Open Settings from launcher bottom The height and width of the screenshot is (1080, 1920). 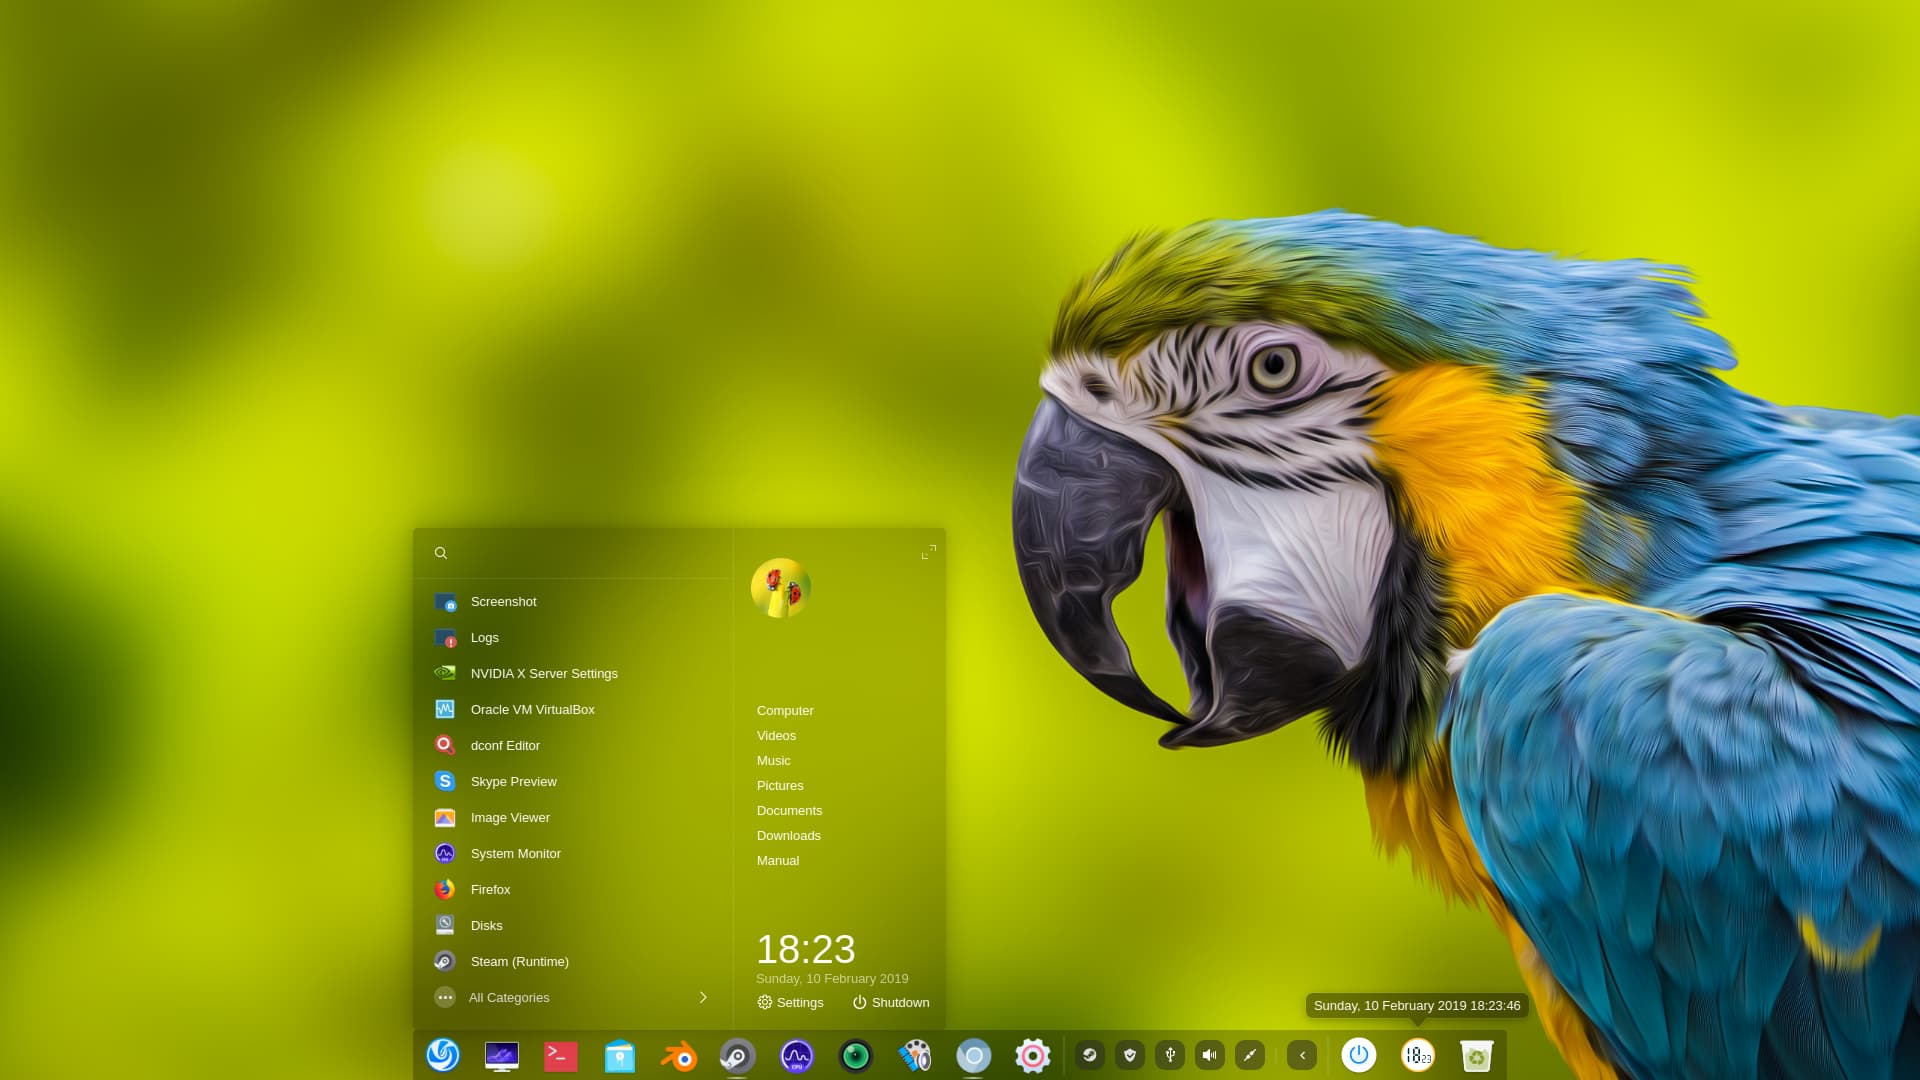tap(790, 1002)
